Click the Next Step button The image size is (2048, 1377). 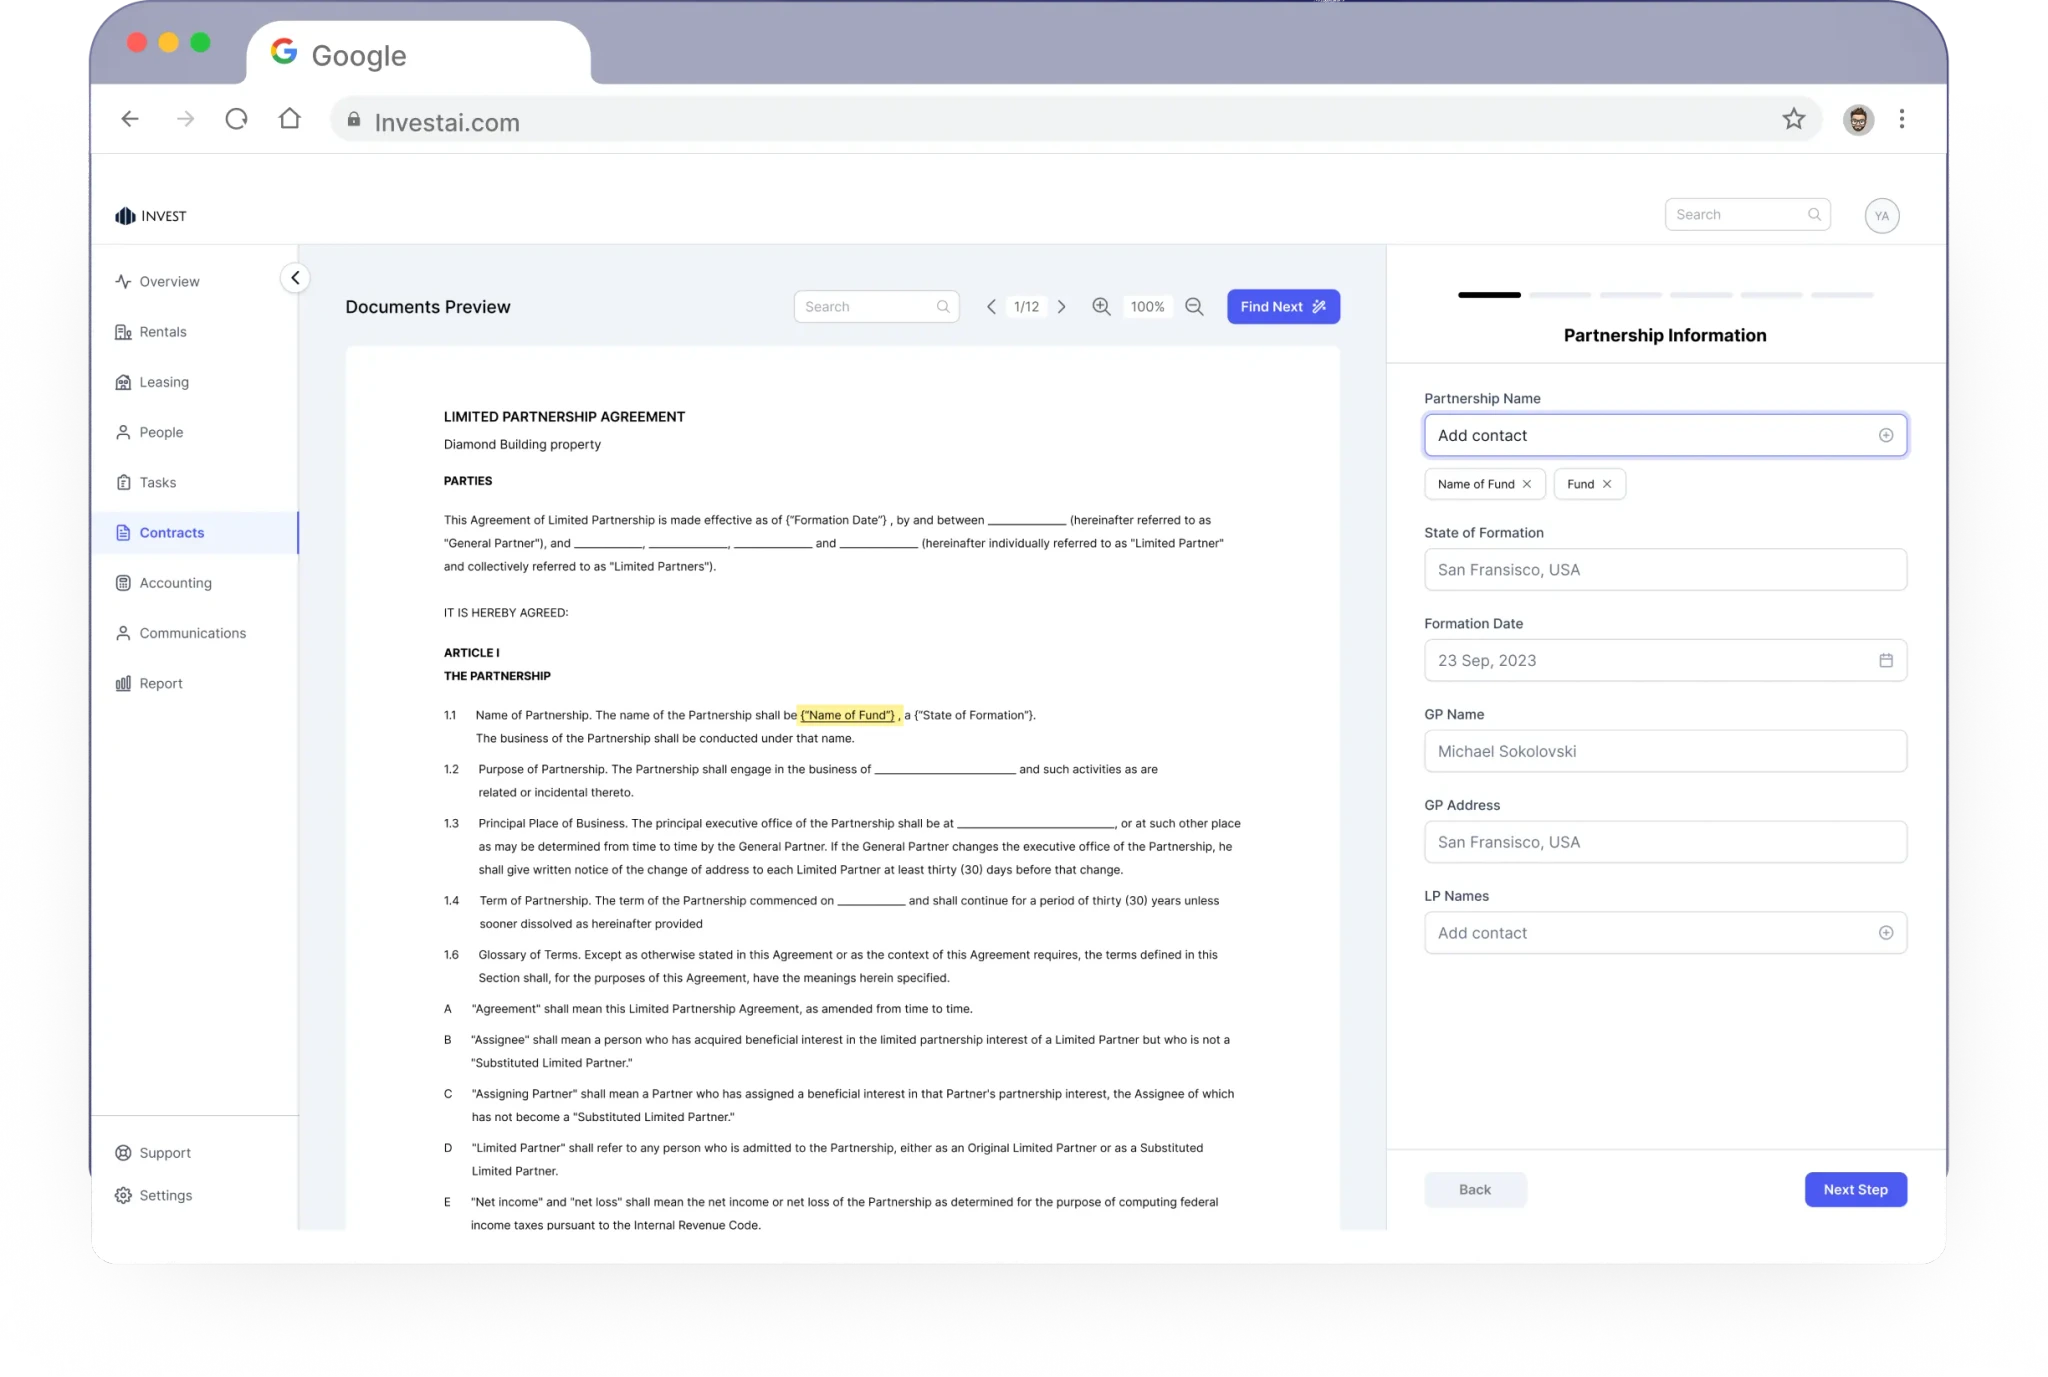coord(1854,1189)
